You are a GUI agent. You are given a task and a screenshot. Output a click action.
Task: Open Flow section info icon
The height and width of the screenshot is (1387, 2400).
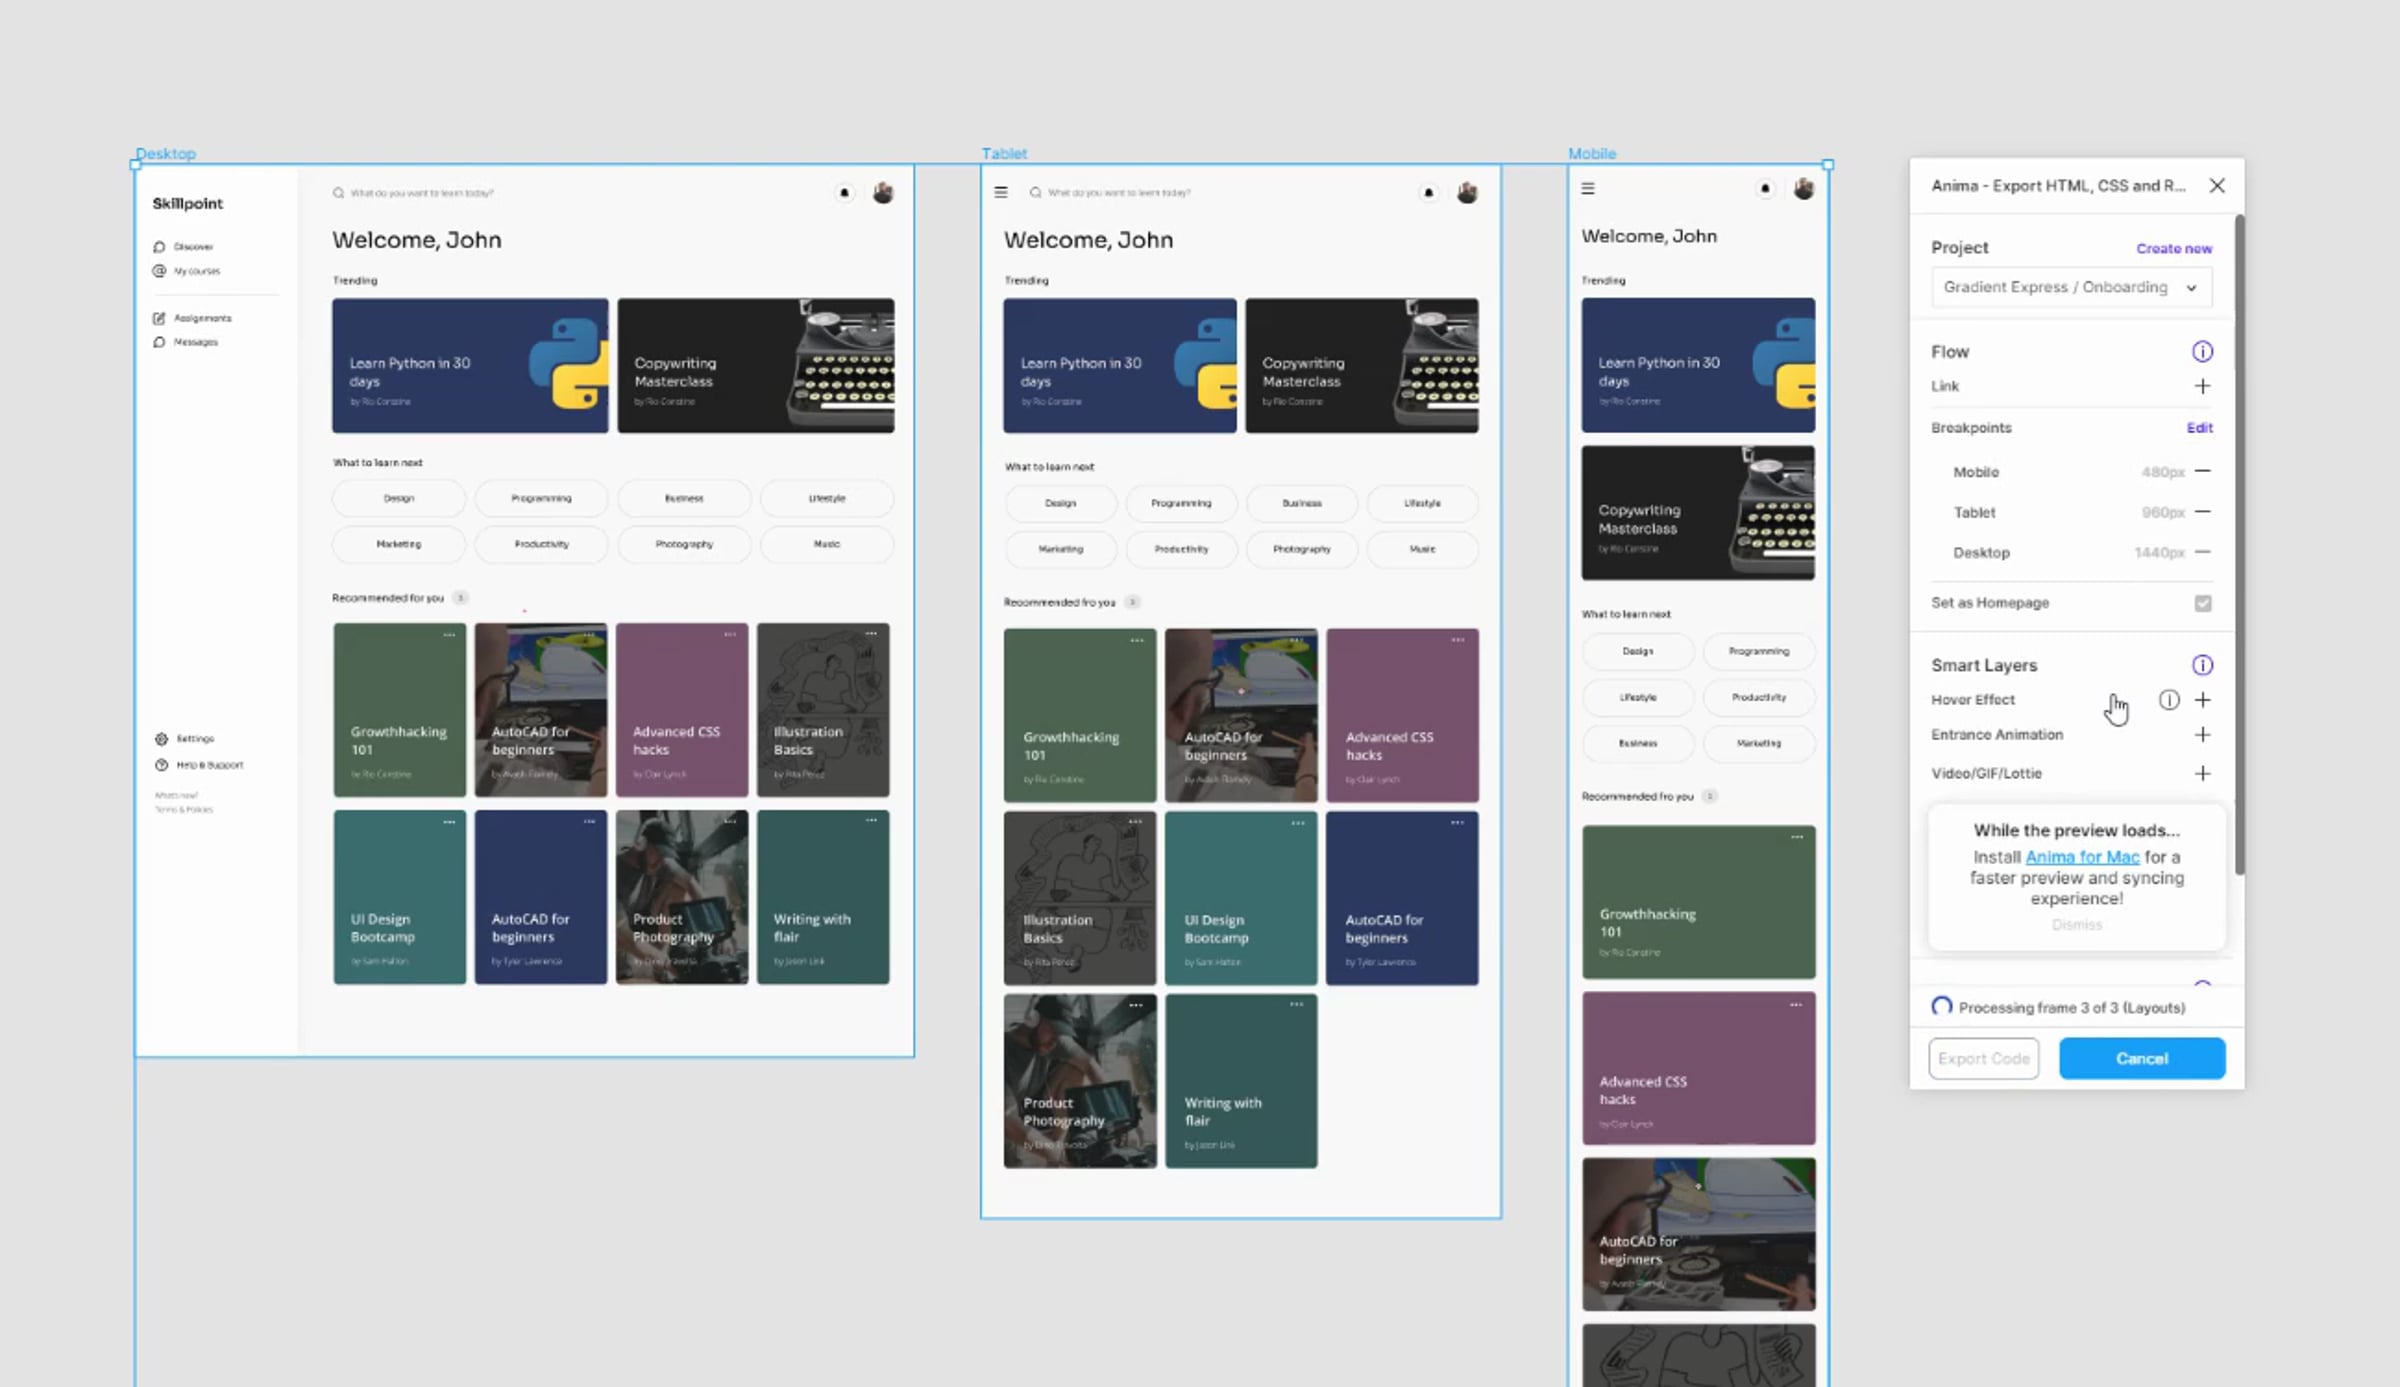pyautogui.click(x=2202, y=352)
